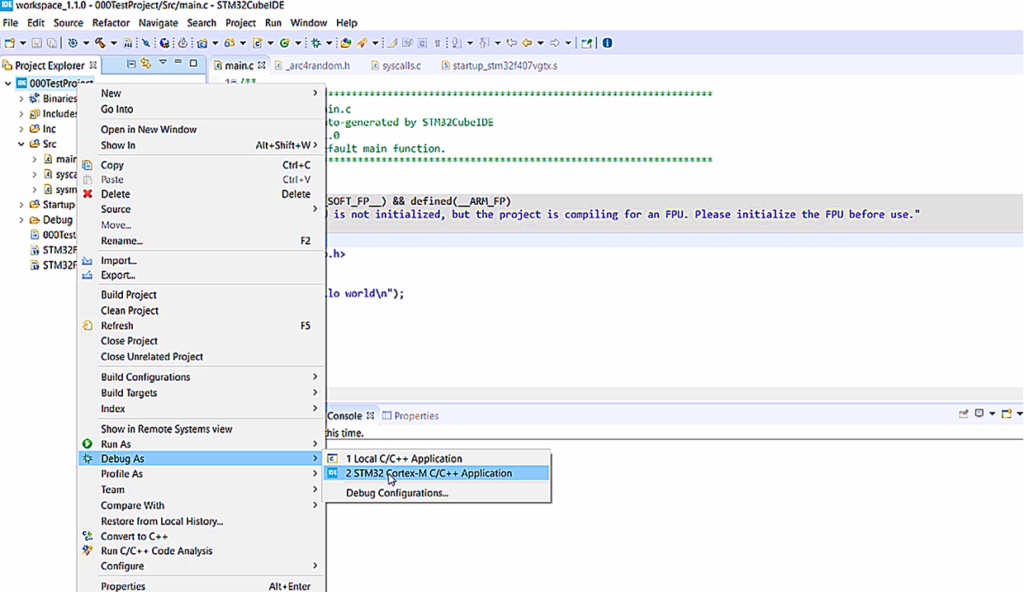
Task: Click the forward navigation arrow icon
Action: pyautogui.click(x=554, y=43)
